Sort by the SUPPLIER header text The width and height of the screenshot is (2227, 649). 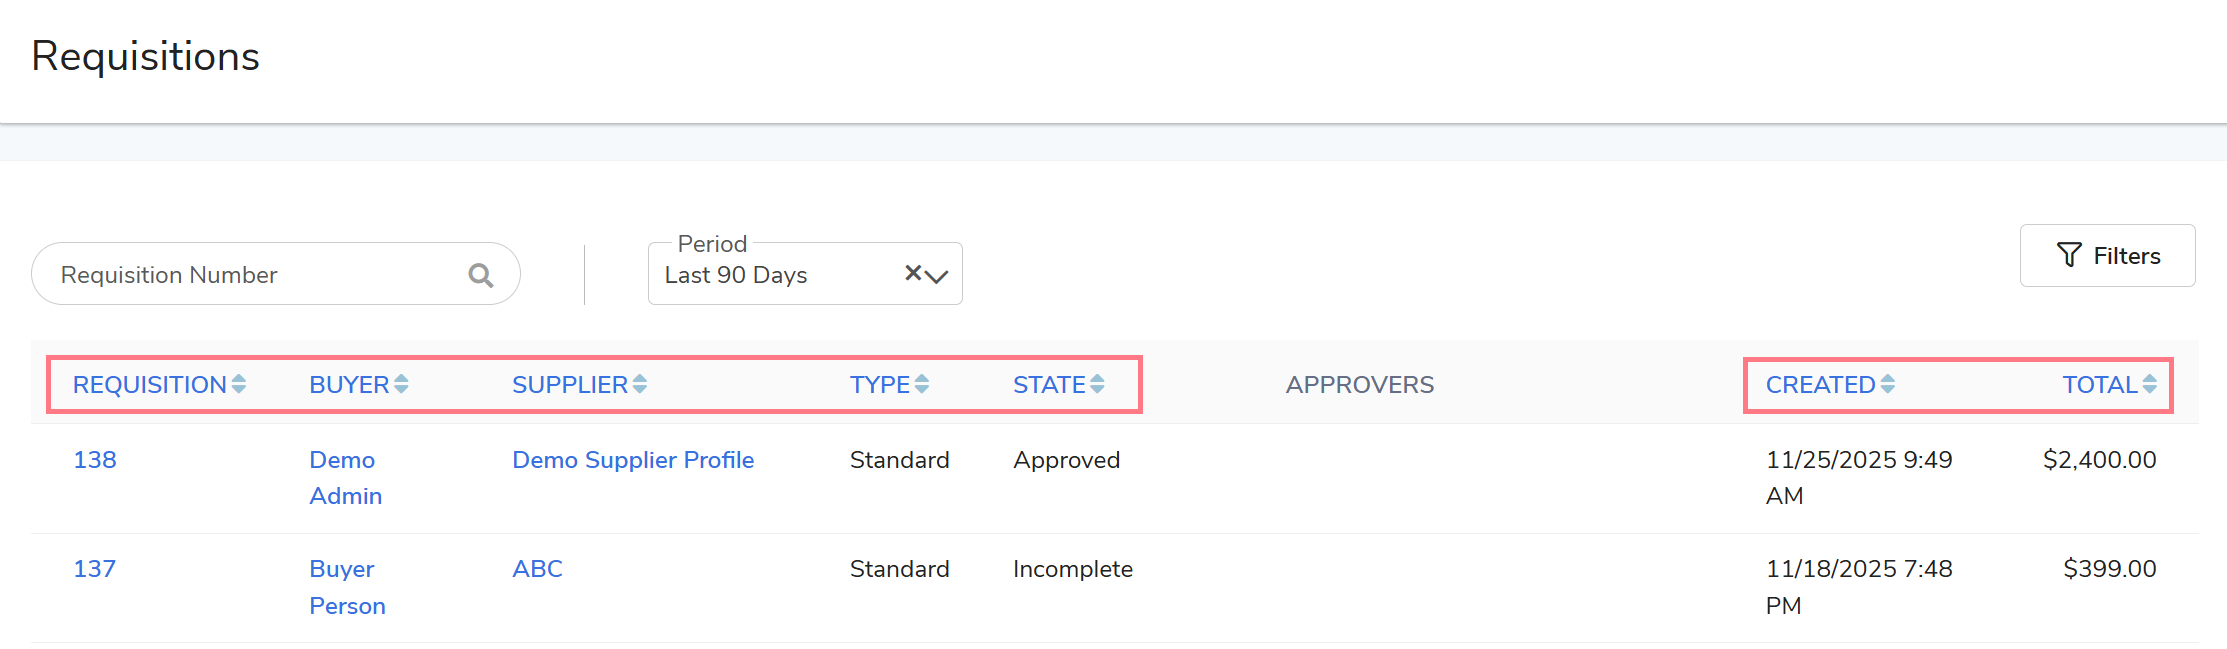[569, 385]
